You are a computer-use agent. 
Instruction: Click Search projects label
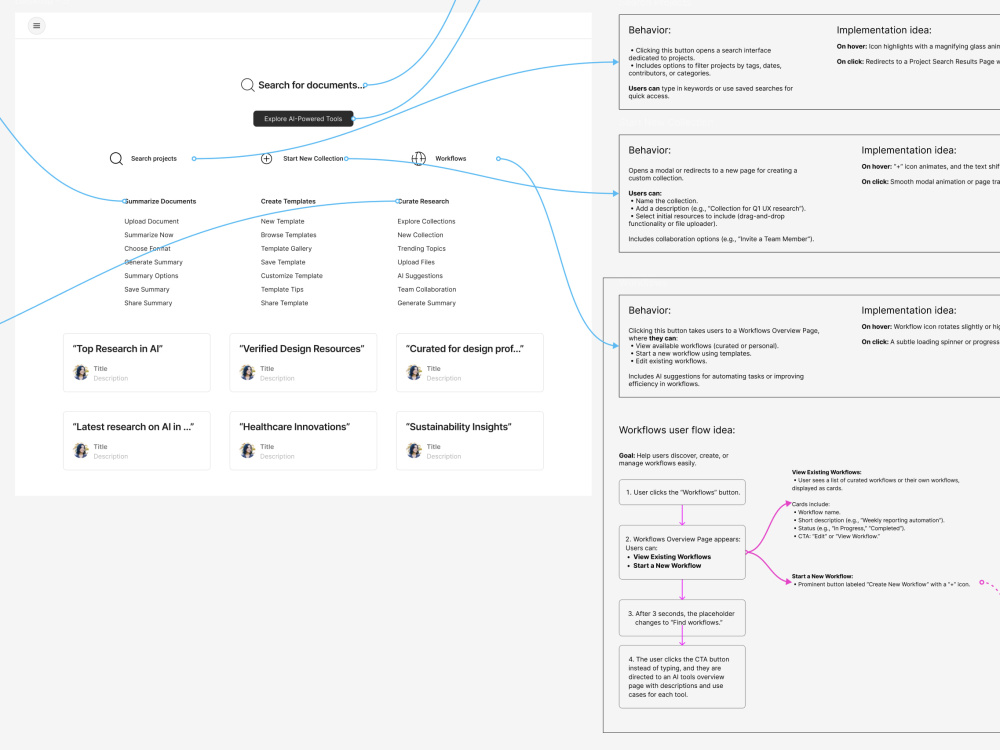[x=154, y=158]
